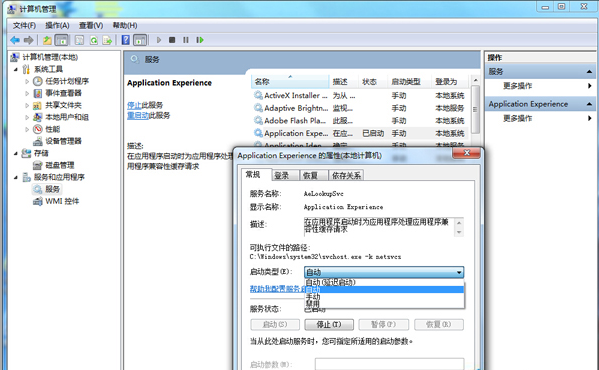
Task: Close the Application Experience properties dialog
Action: 466,153
